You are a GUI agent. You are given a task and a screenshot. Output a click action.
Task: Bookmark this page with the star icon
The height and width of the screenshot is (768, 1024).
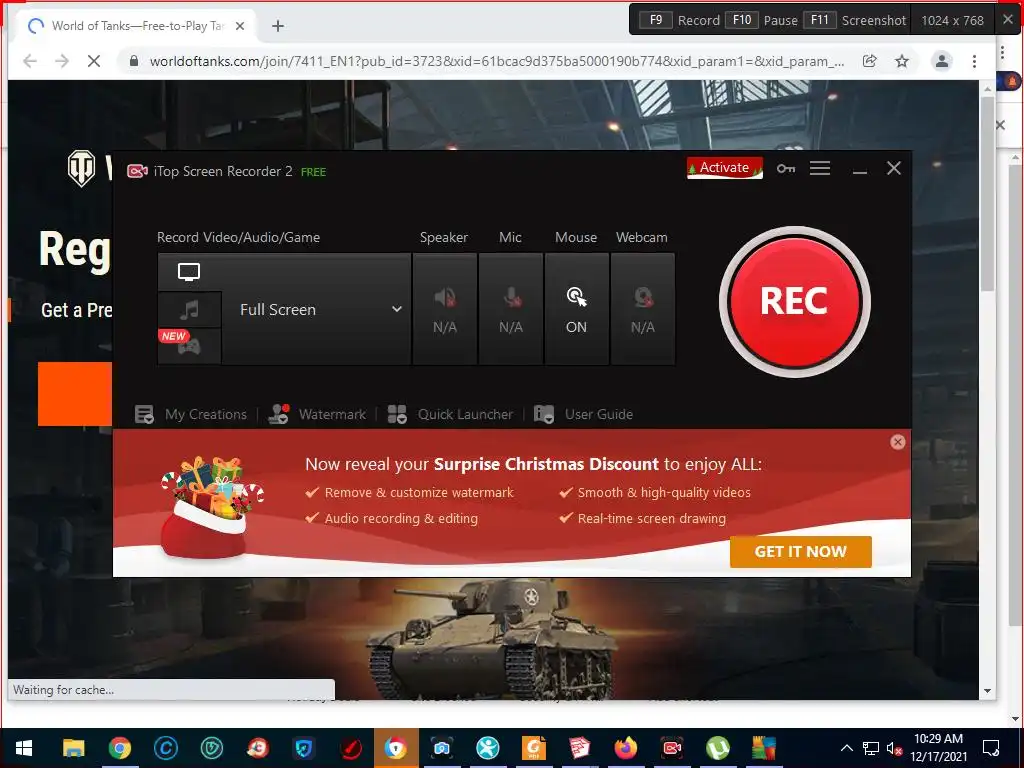coord(902,61)
